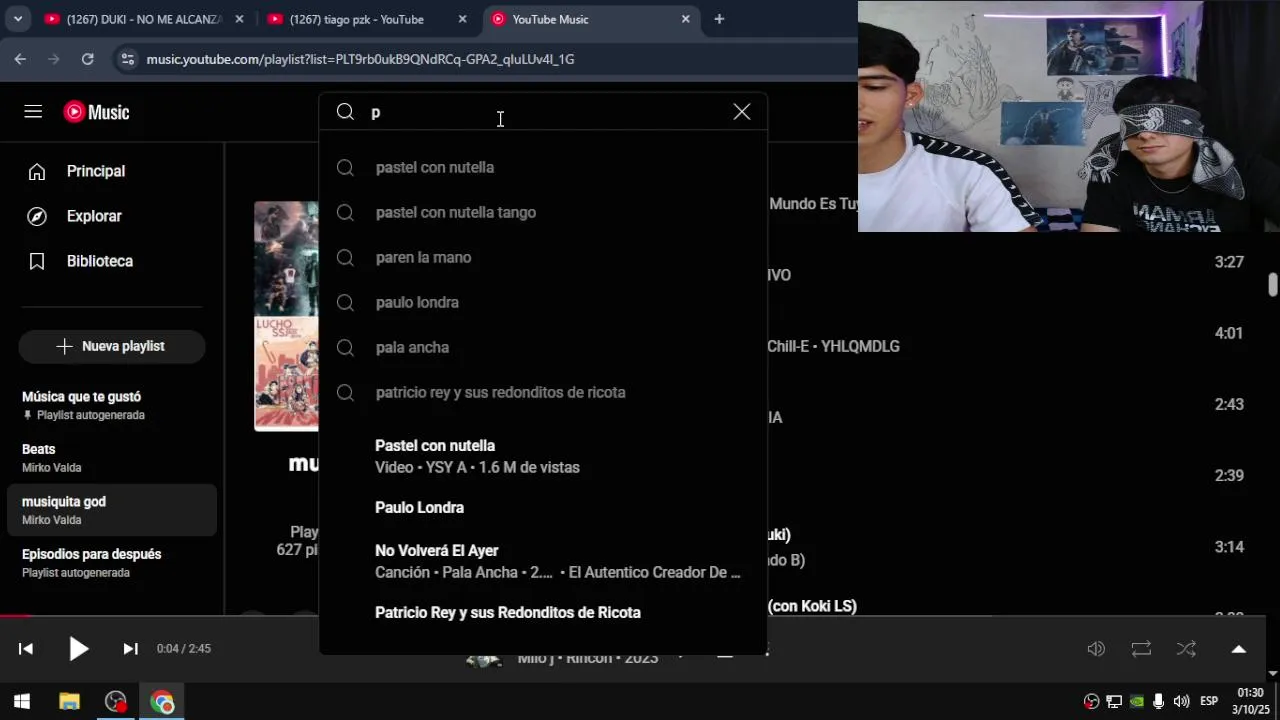Click the volume speaker icon in player bar
Screen dimensions: 1280x720
click(x=1096, y=649)
